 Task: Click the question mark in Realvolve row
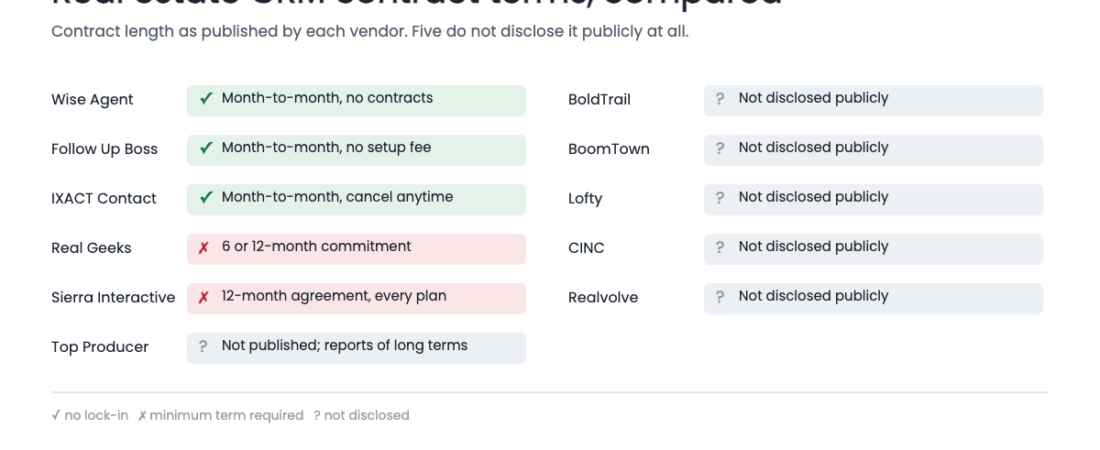[x=720, y=297]
